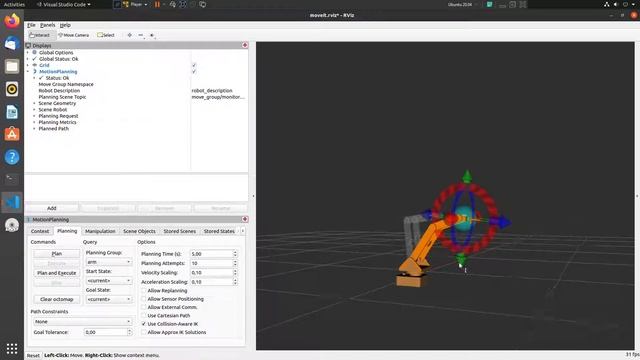Switch to Visual Studio Code in dock

12,202
